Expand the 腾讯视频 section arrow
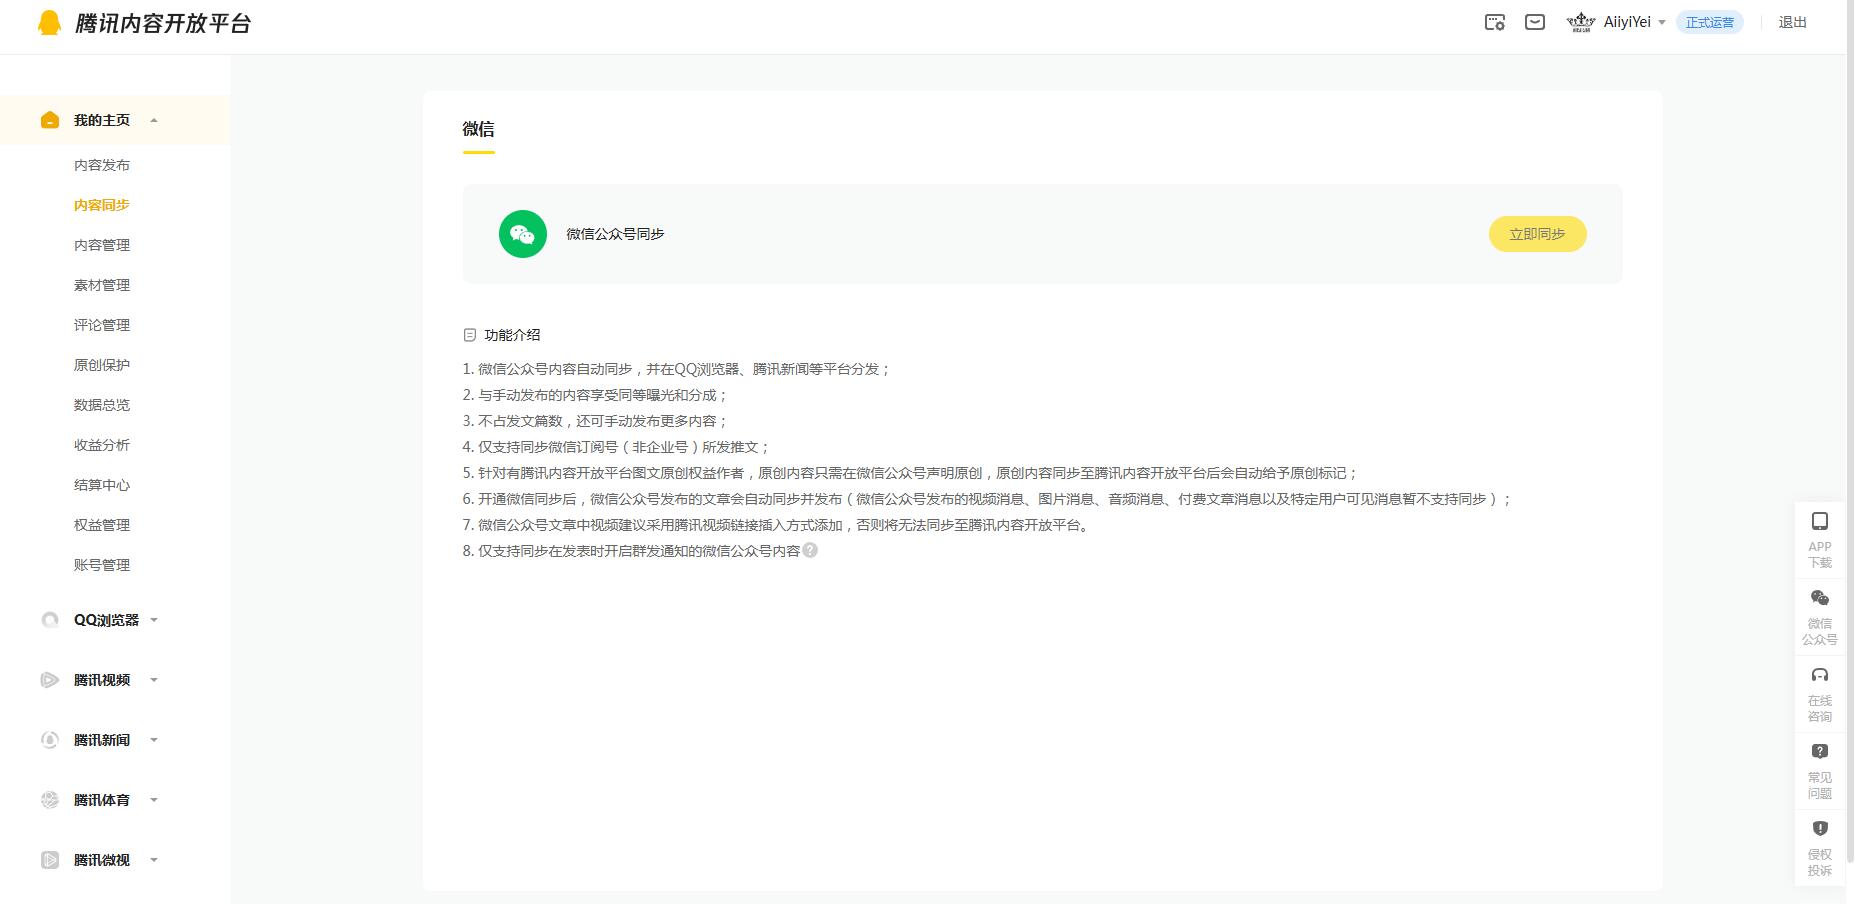The height and width of the screenshot is (904, 1855). (154, 680)
